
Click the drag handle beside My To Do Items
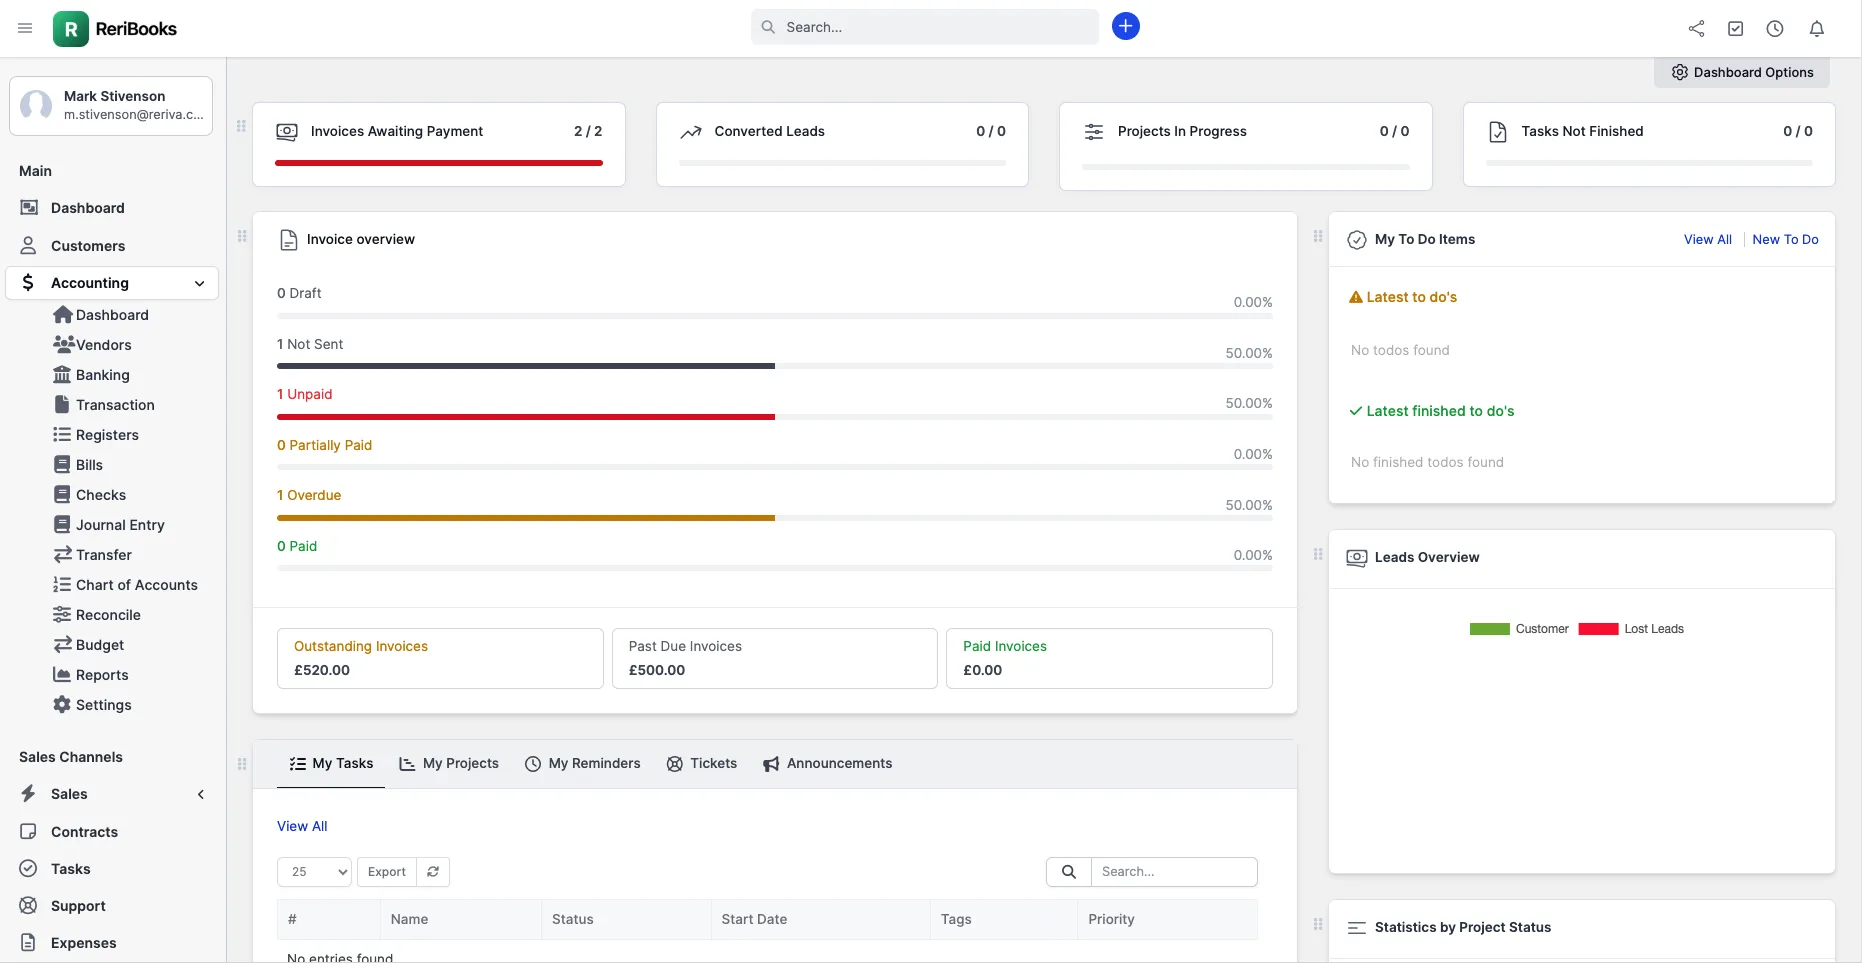pos(1318,237)
